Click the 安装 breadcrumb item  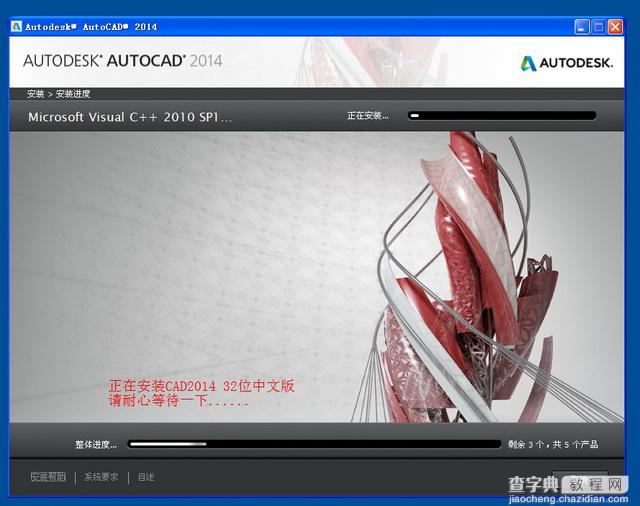[36, 94]
